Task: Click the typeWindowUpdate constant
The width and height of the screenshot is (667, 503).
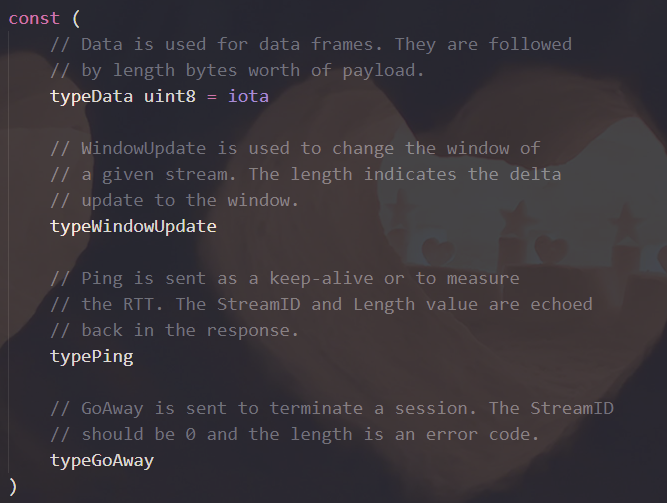Action: coord(133,226)
